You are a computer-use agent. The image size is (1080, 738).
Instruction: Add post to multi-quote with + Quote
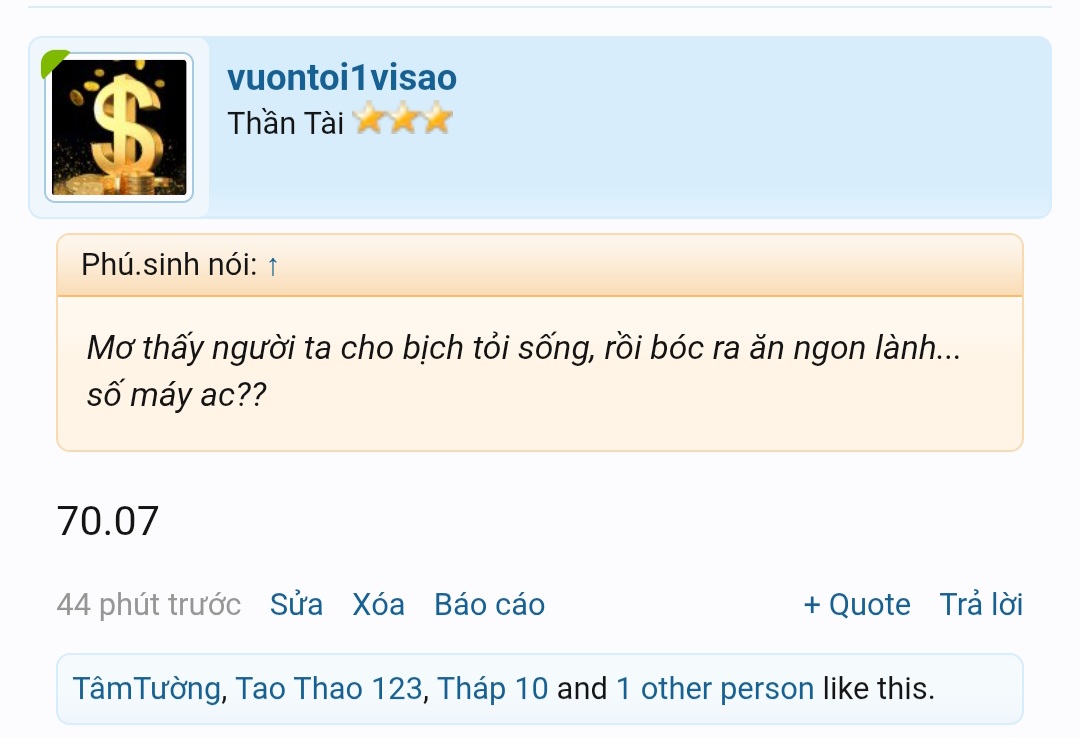857,605
